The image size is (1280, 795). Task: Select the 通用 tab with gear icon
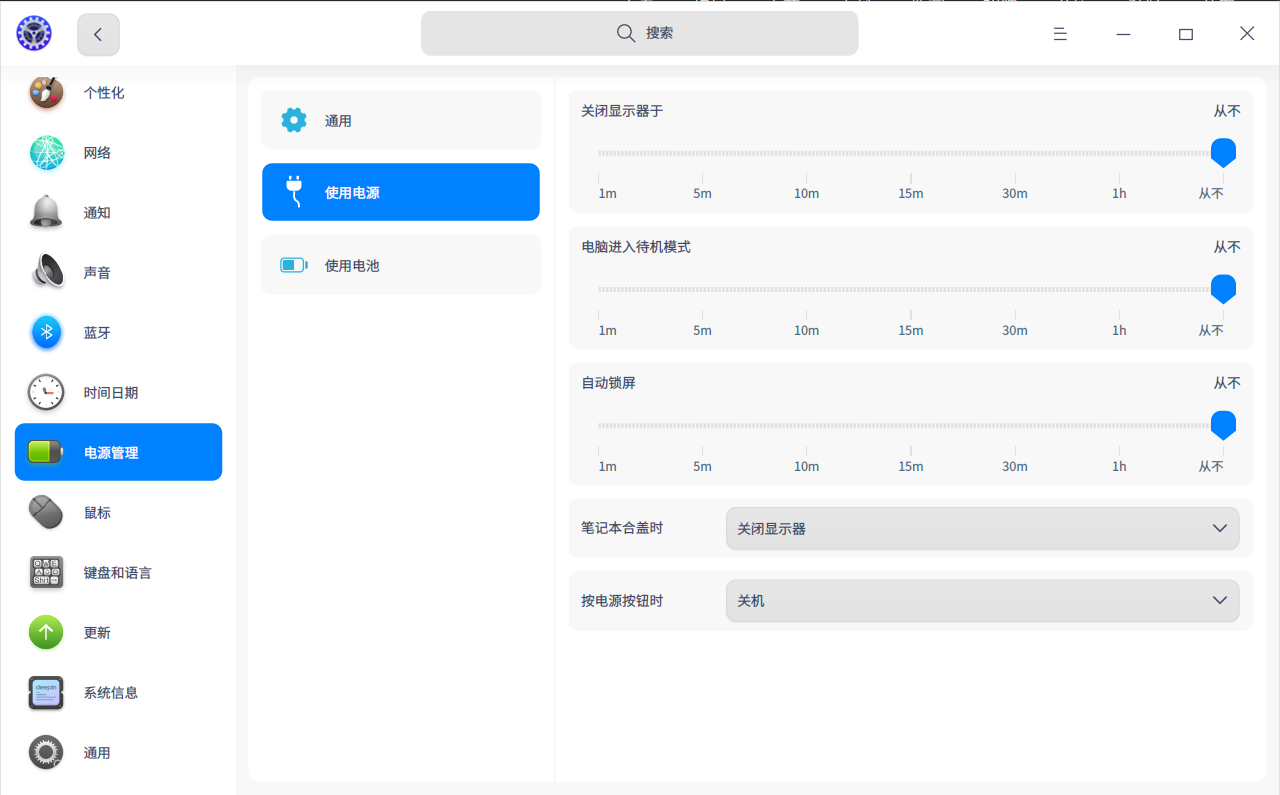(x=401, y=120)
